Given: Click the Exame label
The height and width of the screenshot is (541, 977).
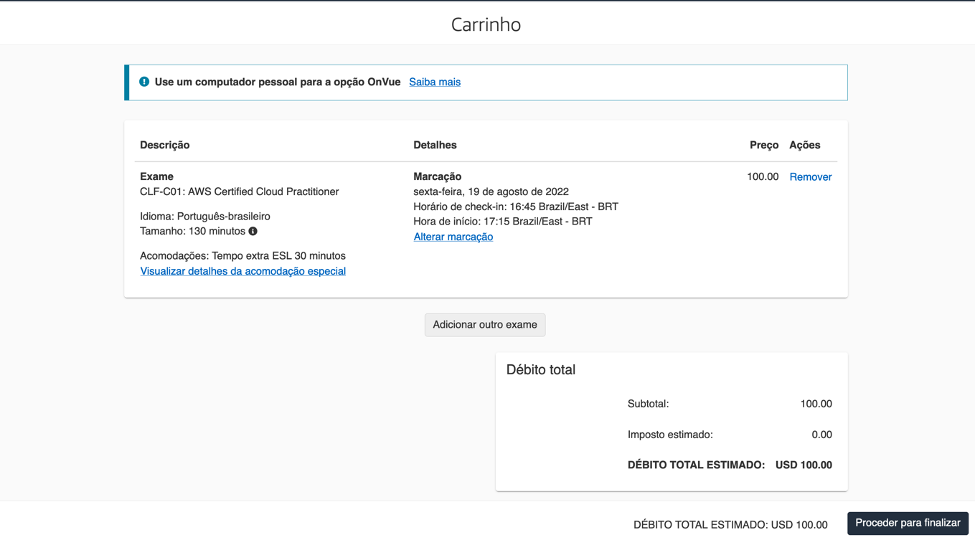Looking at the screenshot, I should click(156, 176).
